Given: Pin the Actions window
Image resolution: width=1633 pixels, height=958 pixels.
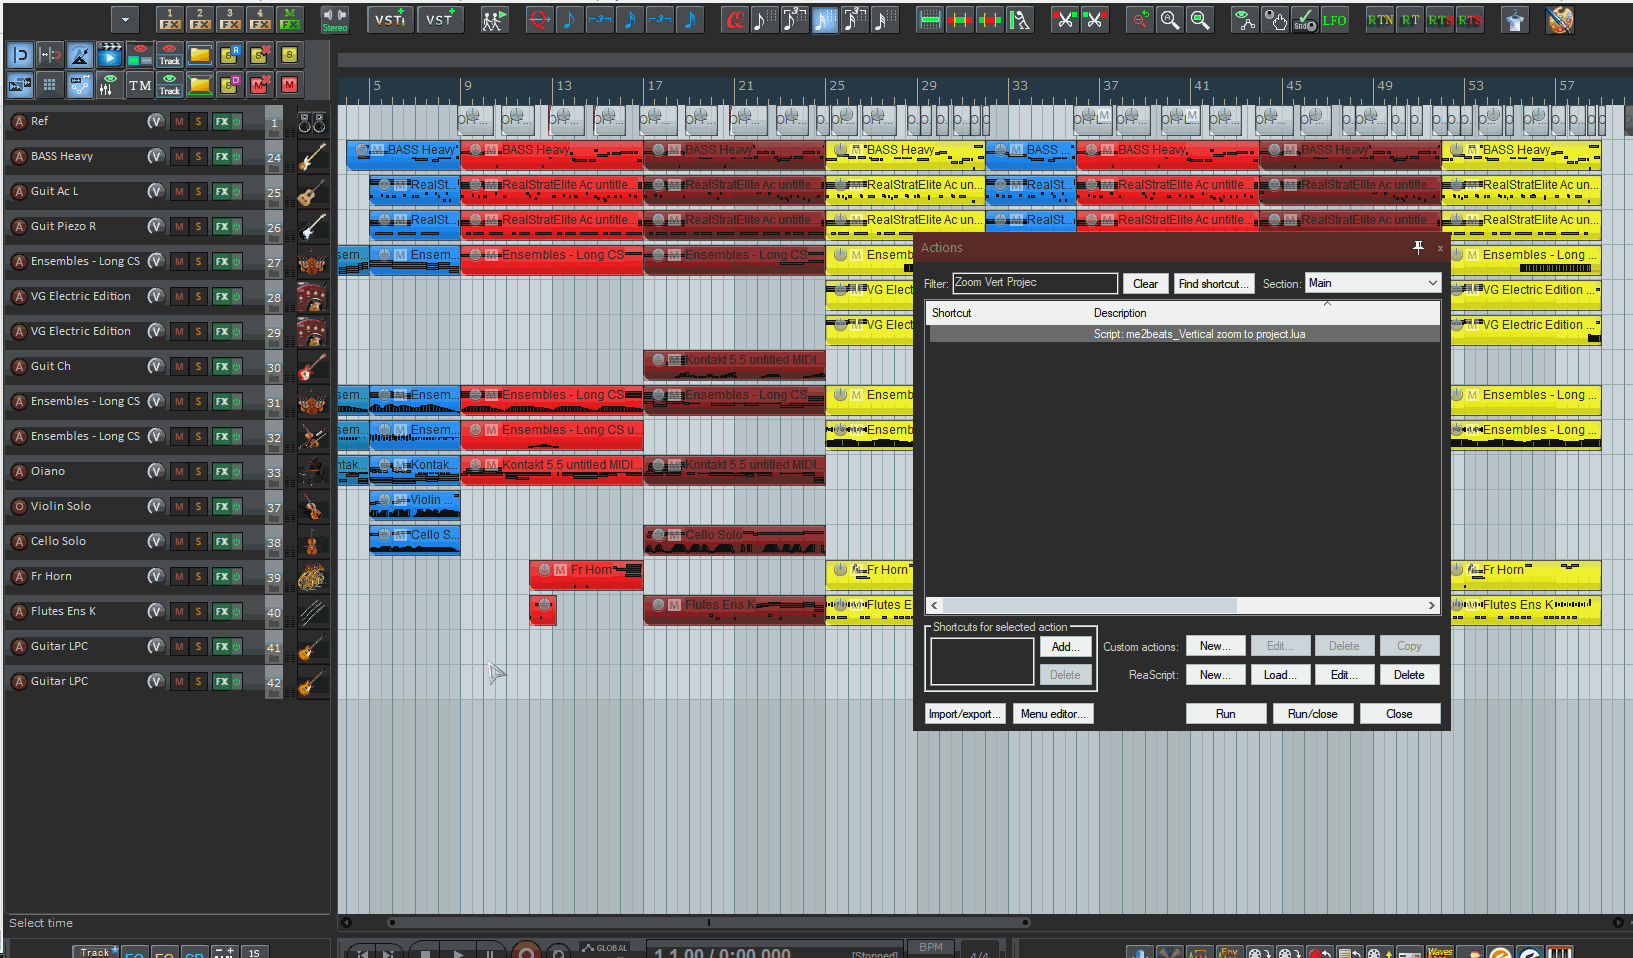Looking at the screenshot, I should pos(1418,247).
